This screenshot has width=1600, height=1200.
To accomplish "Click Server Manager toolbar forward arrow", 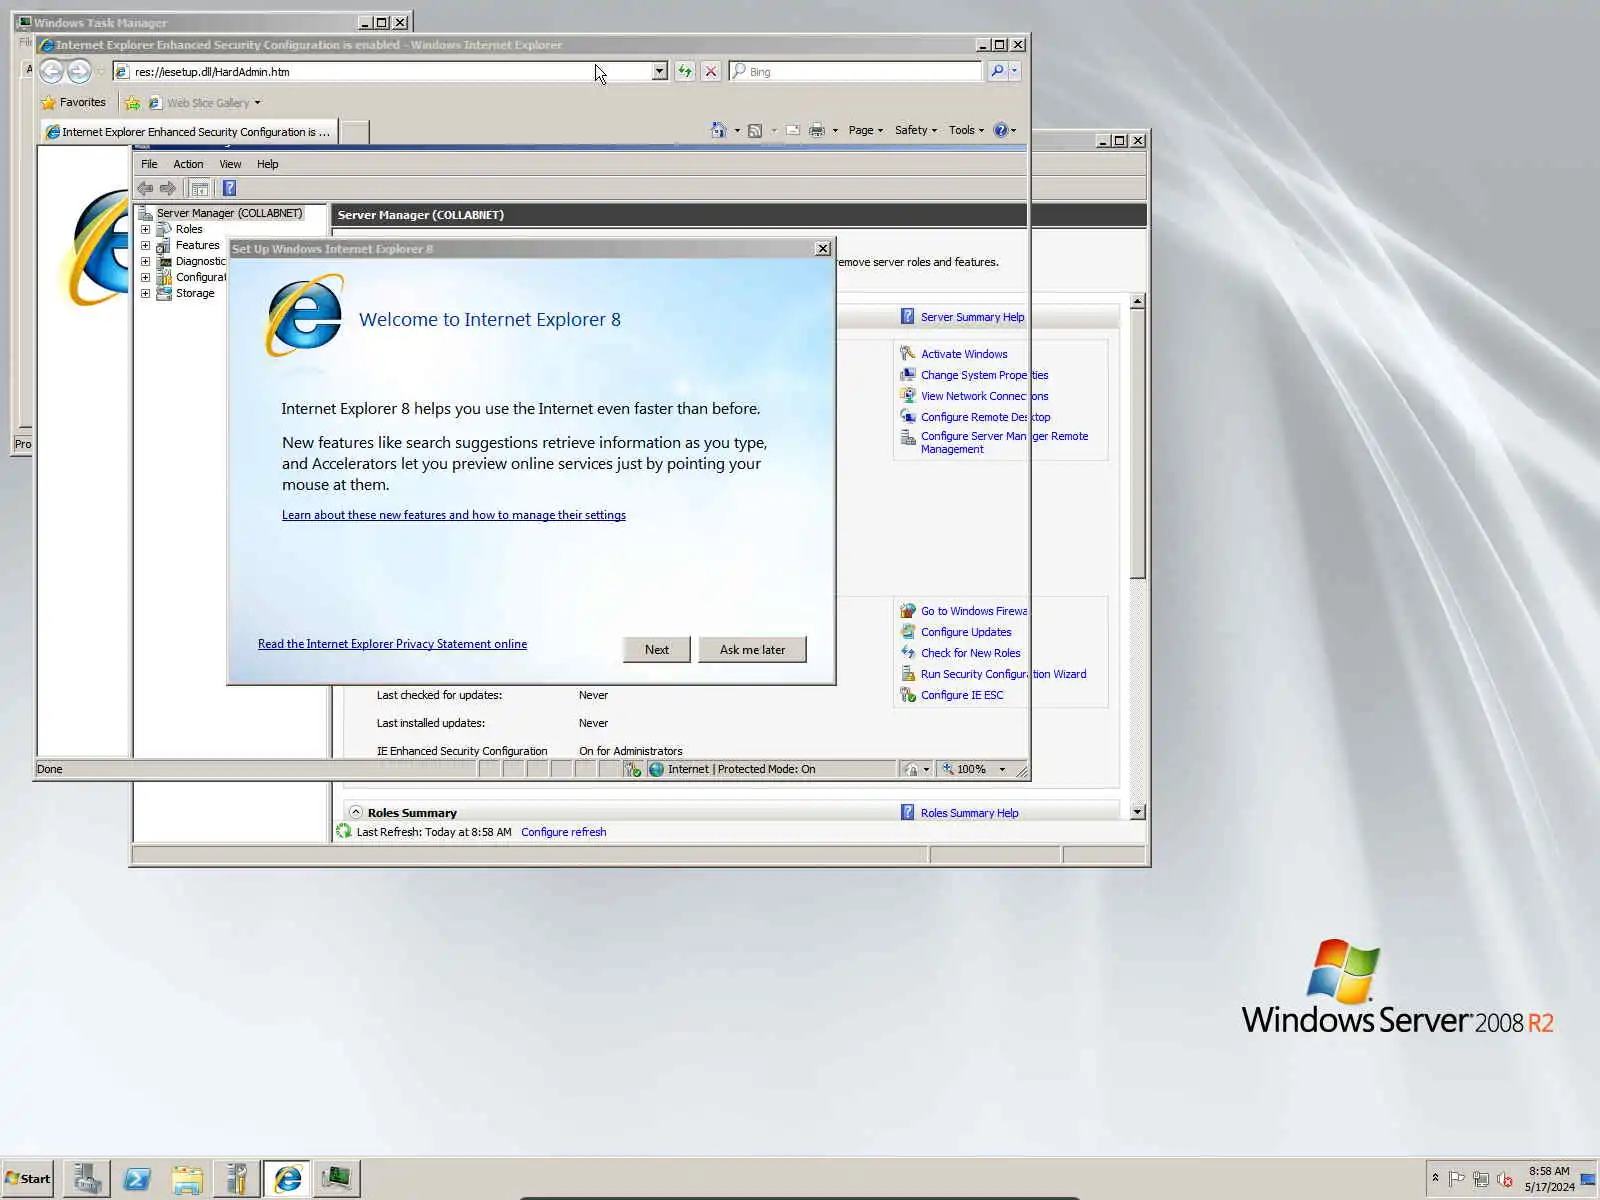I will click(168, 188).
